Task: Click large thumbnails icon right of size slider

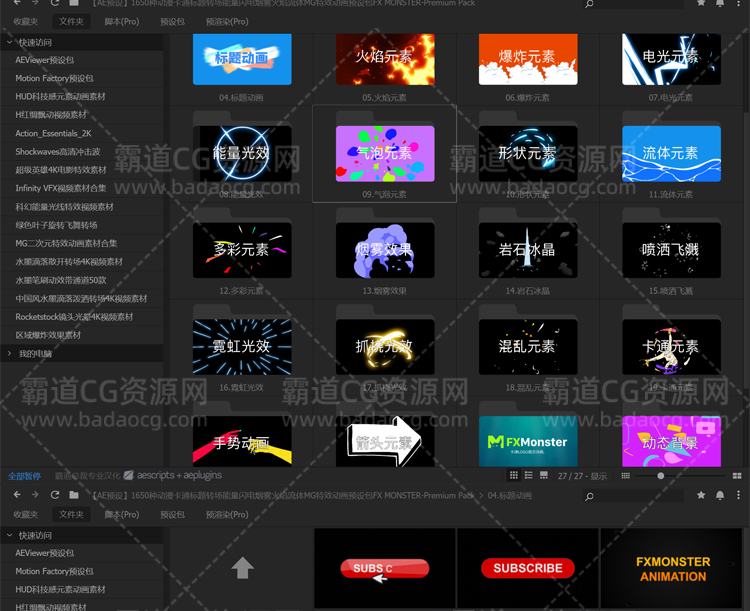Action: 737,476
